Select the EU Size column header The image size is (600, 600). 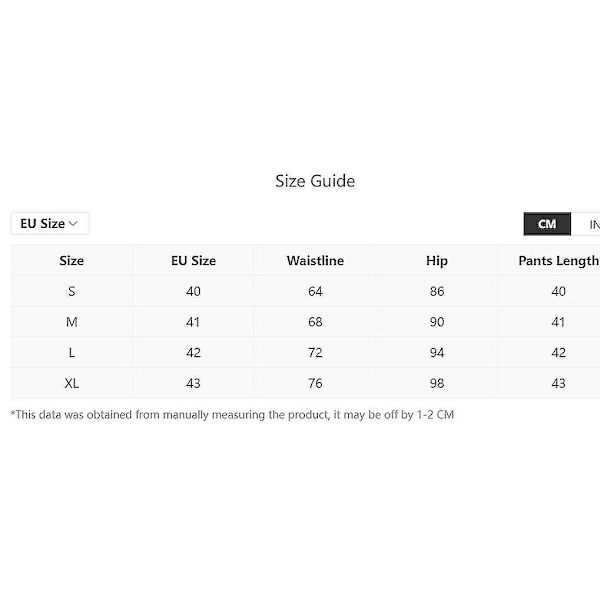(x=193, y=261)
